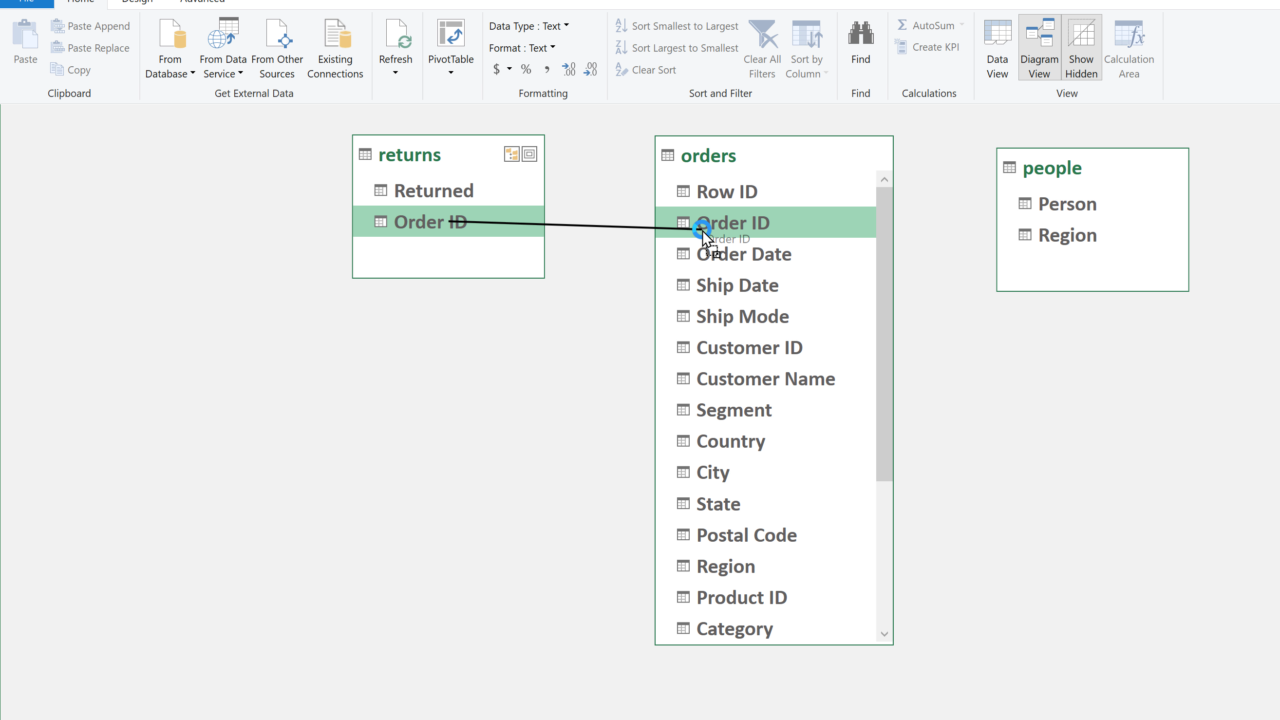The width and height of the screenshot is (1280, 720).
Task: Click the Clear All Filters icon
Action: (762, 37)
